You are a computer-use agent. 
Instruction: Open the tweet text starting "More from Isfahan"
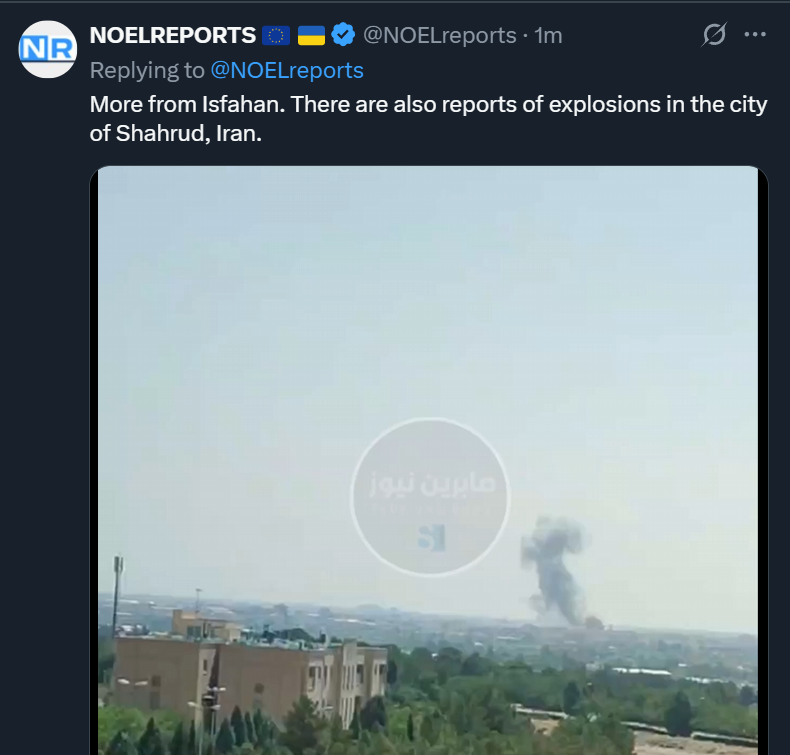point(428,119)
